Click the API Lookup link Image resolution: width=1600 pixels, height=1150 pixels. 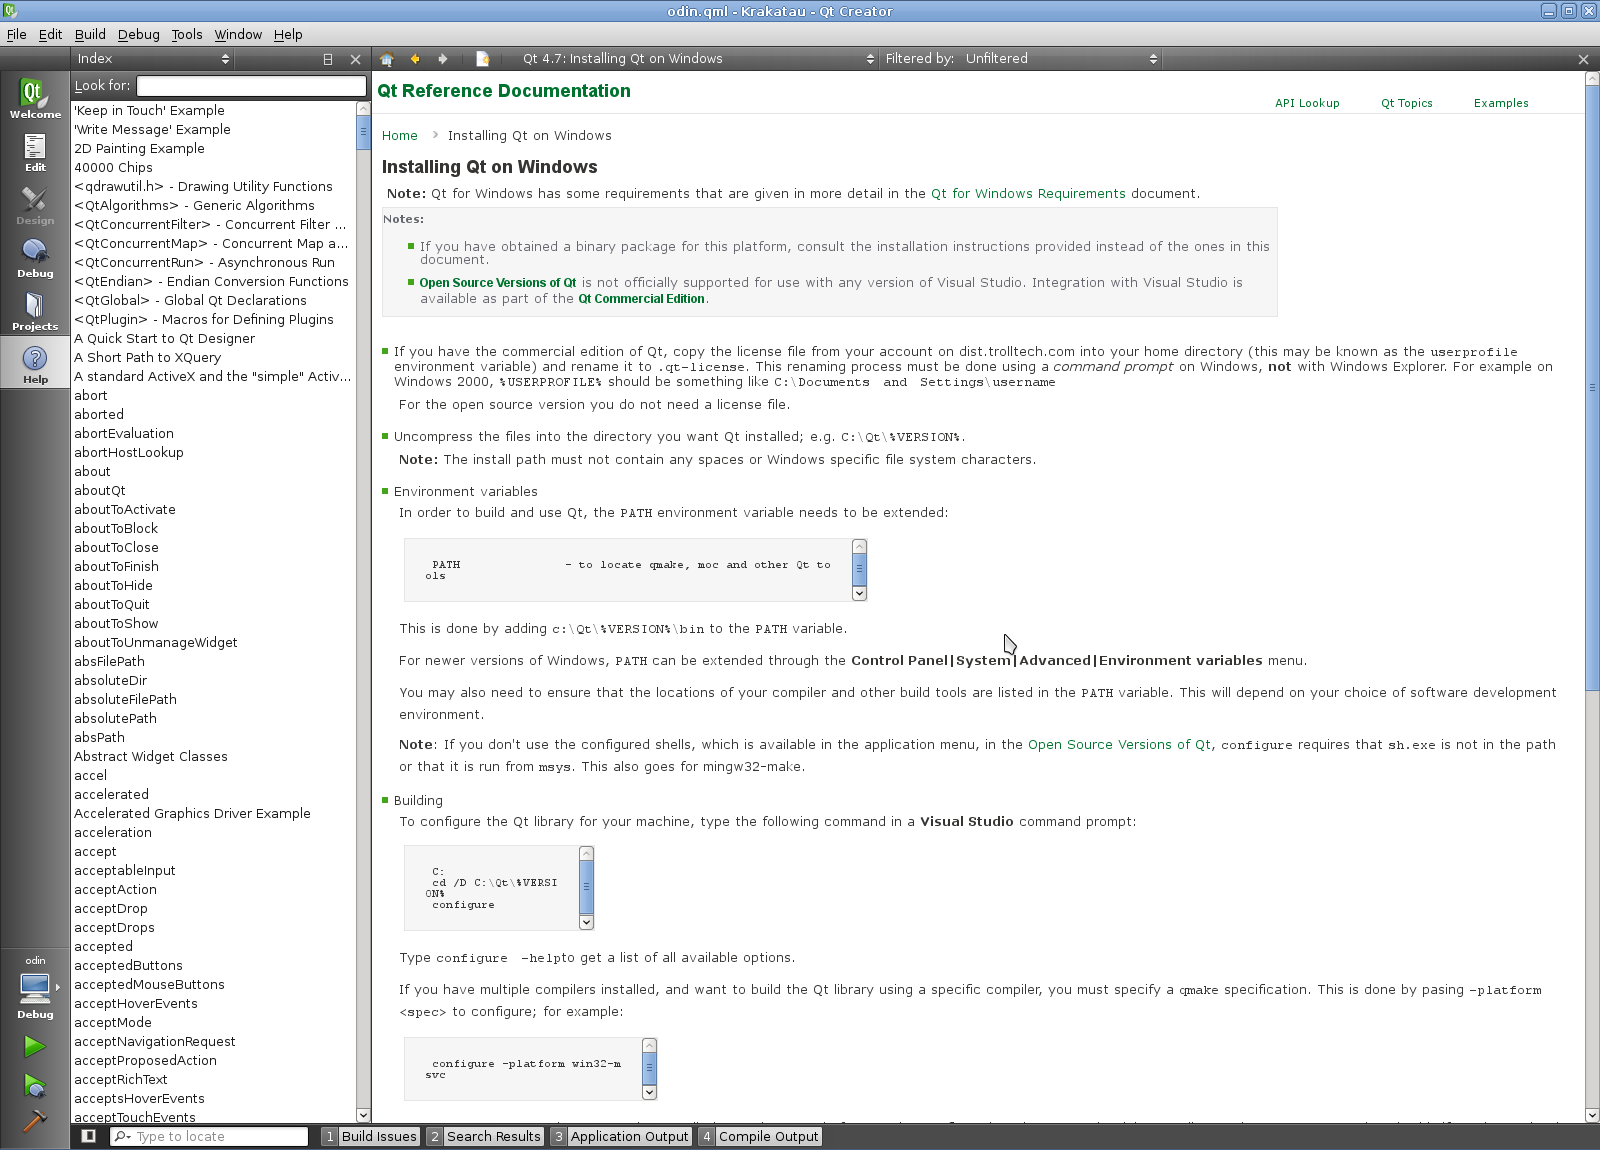coord(1307,103)
